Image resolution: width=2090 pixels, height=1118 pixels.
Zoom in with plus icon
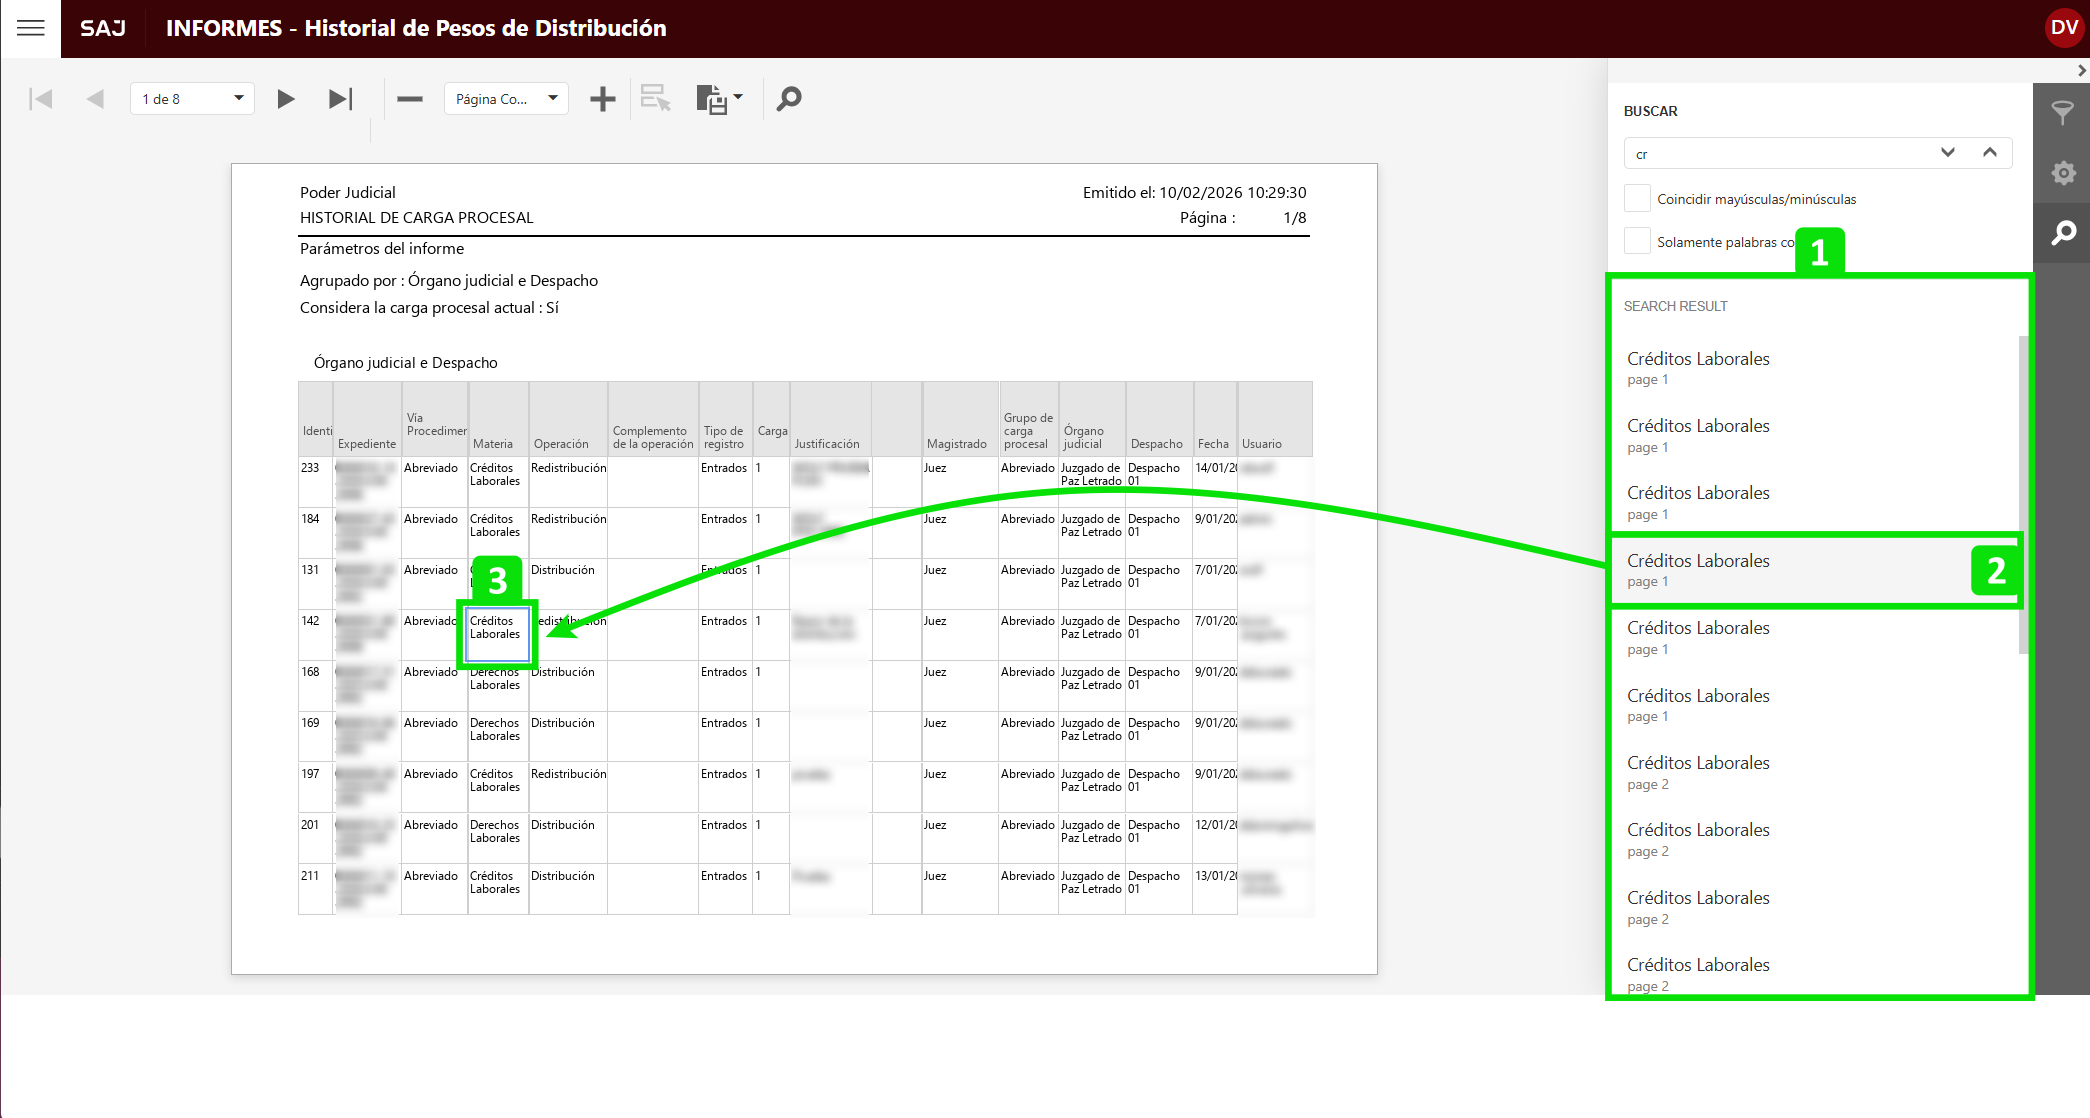point(602,99)
